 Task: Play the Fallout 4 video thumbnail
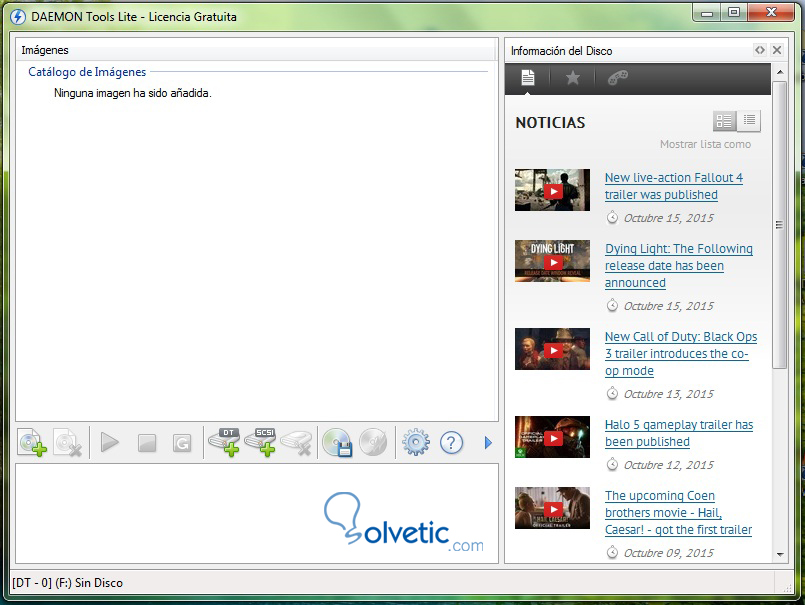pyautogui.click(x=552, y=191)
